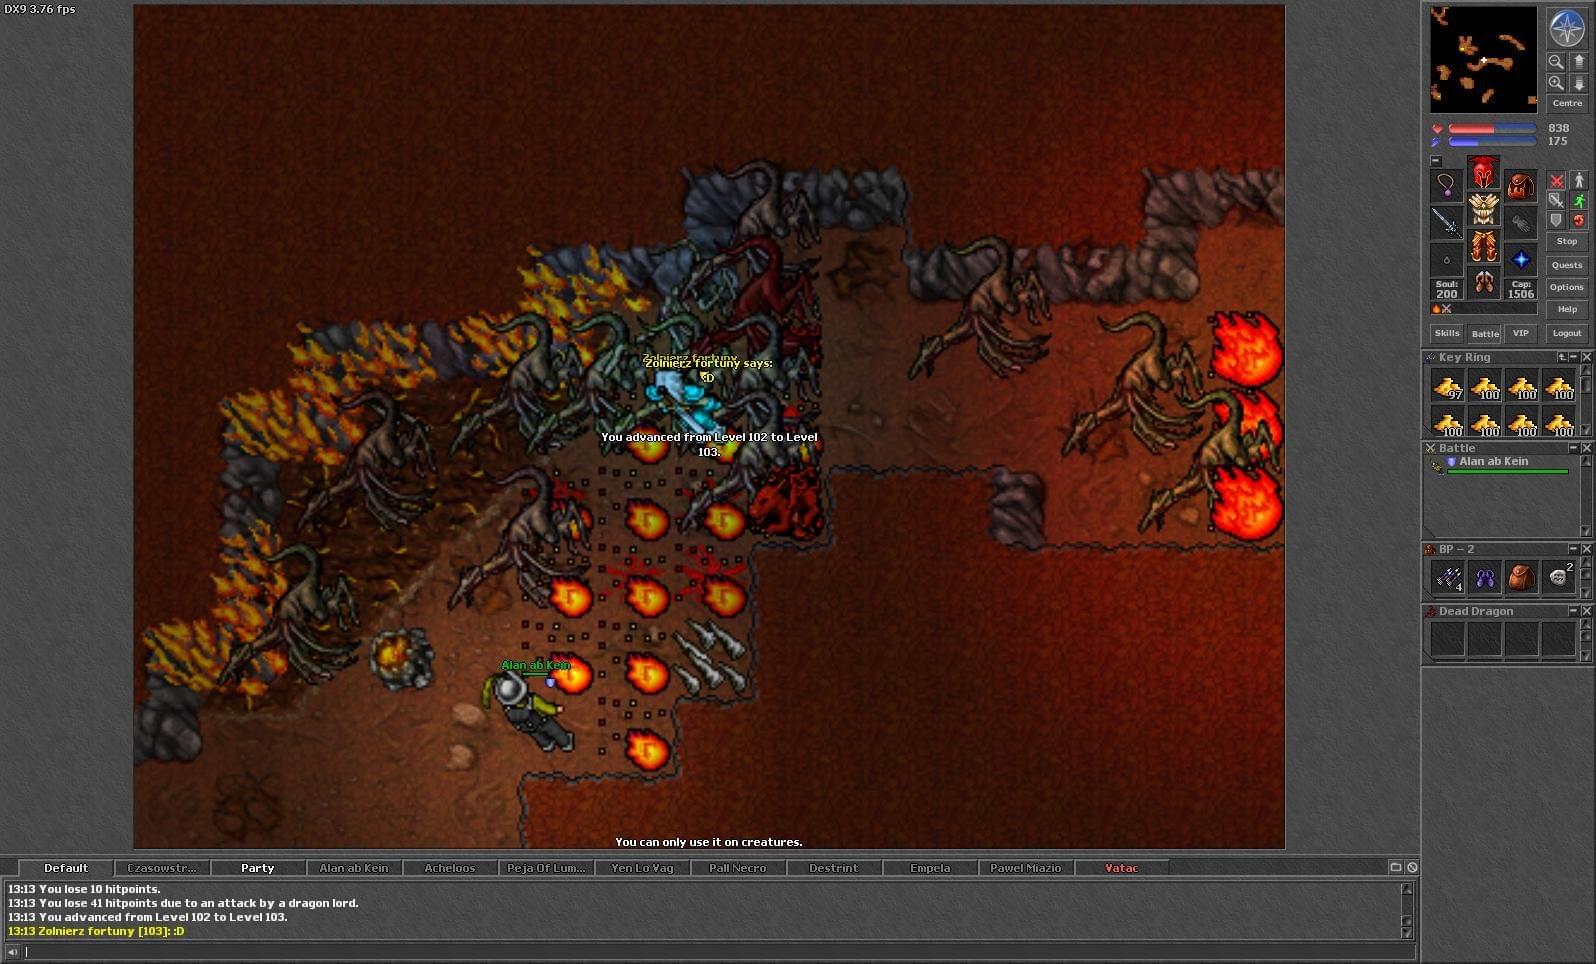Open the red Vatac chat tab
This screenshot has width=1596, height=964.
tap(1122, 868)
